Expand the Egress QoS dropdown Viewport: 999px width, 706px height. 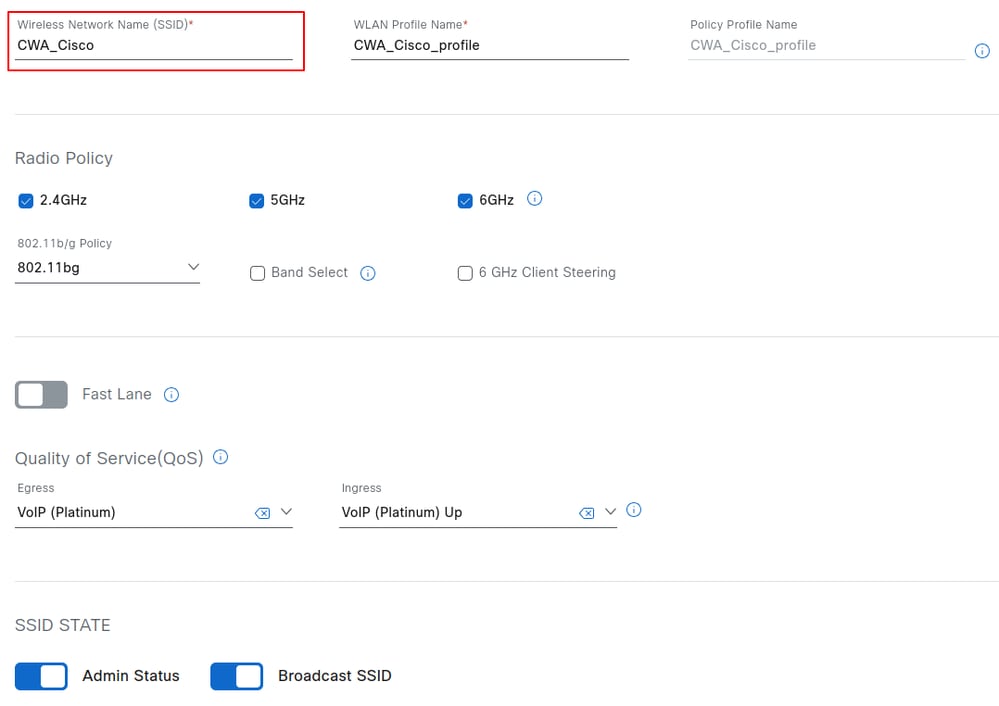tap(286, 512)
